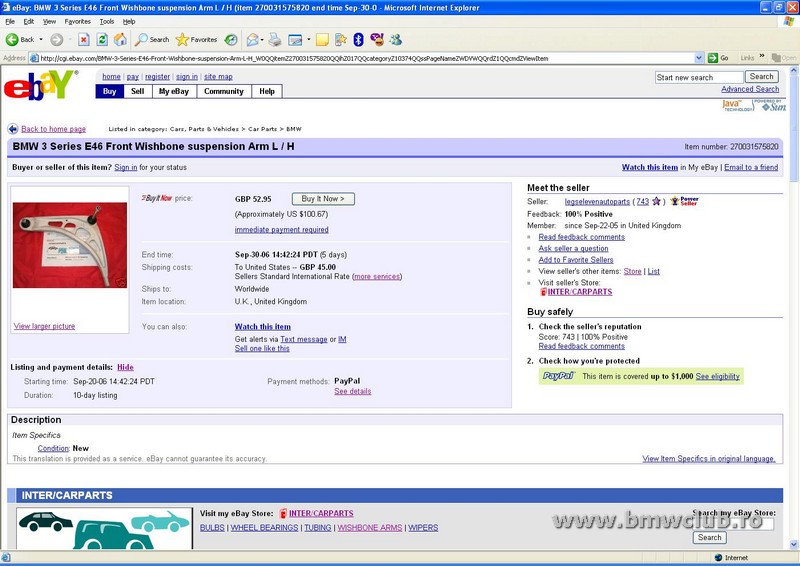Open the Help menu
The width and height of the screenshot is (800, 566).
(129, 21)
